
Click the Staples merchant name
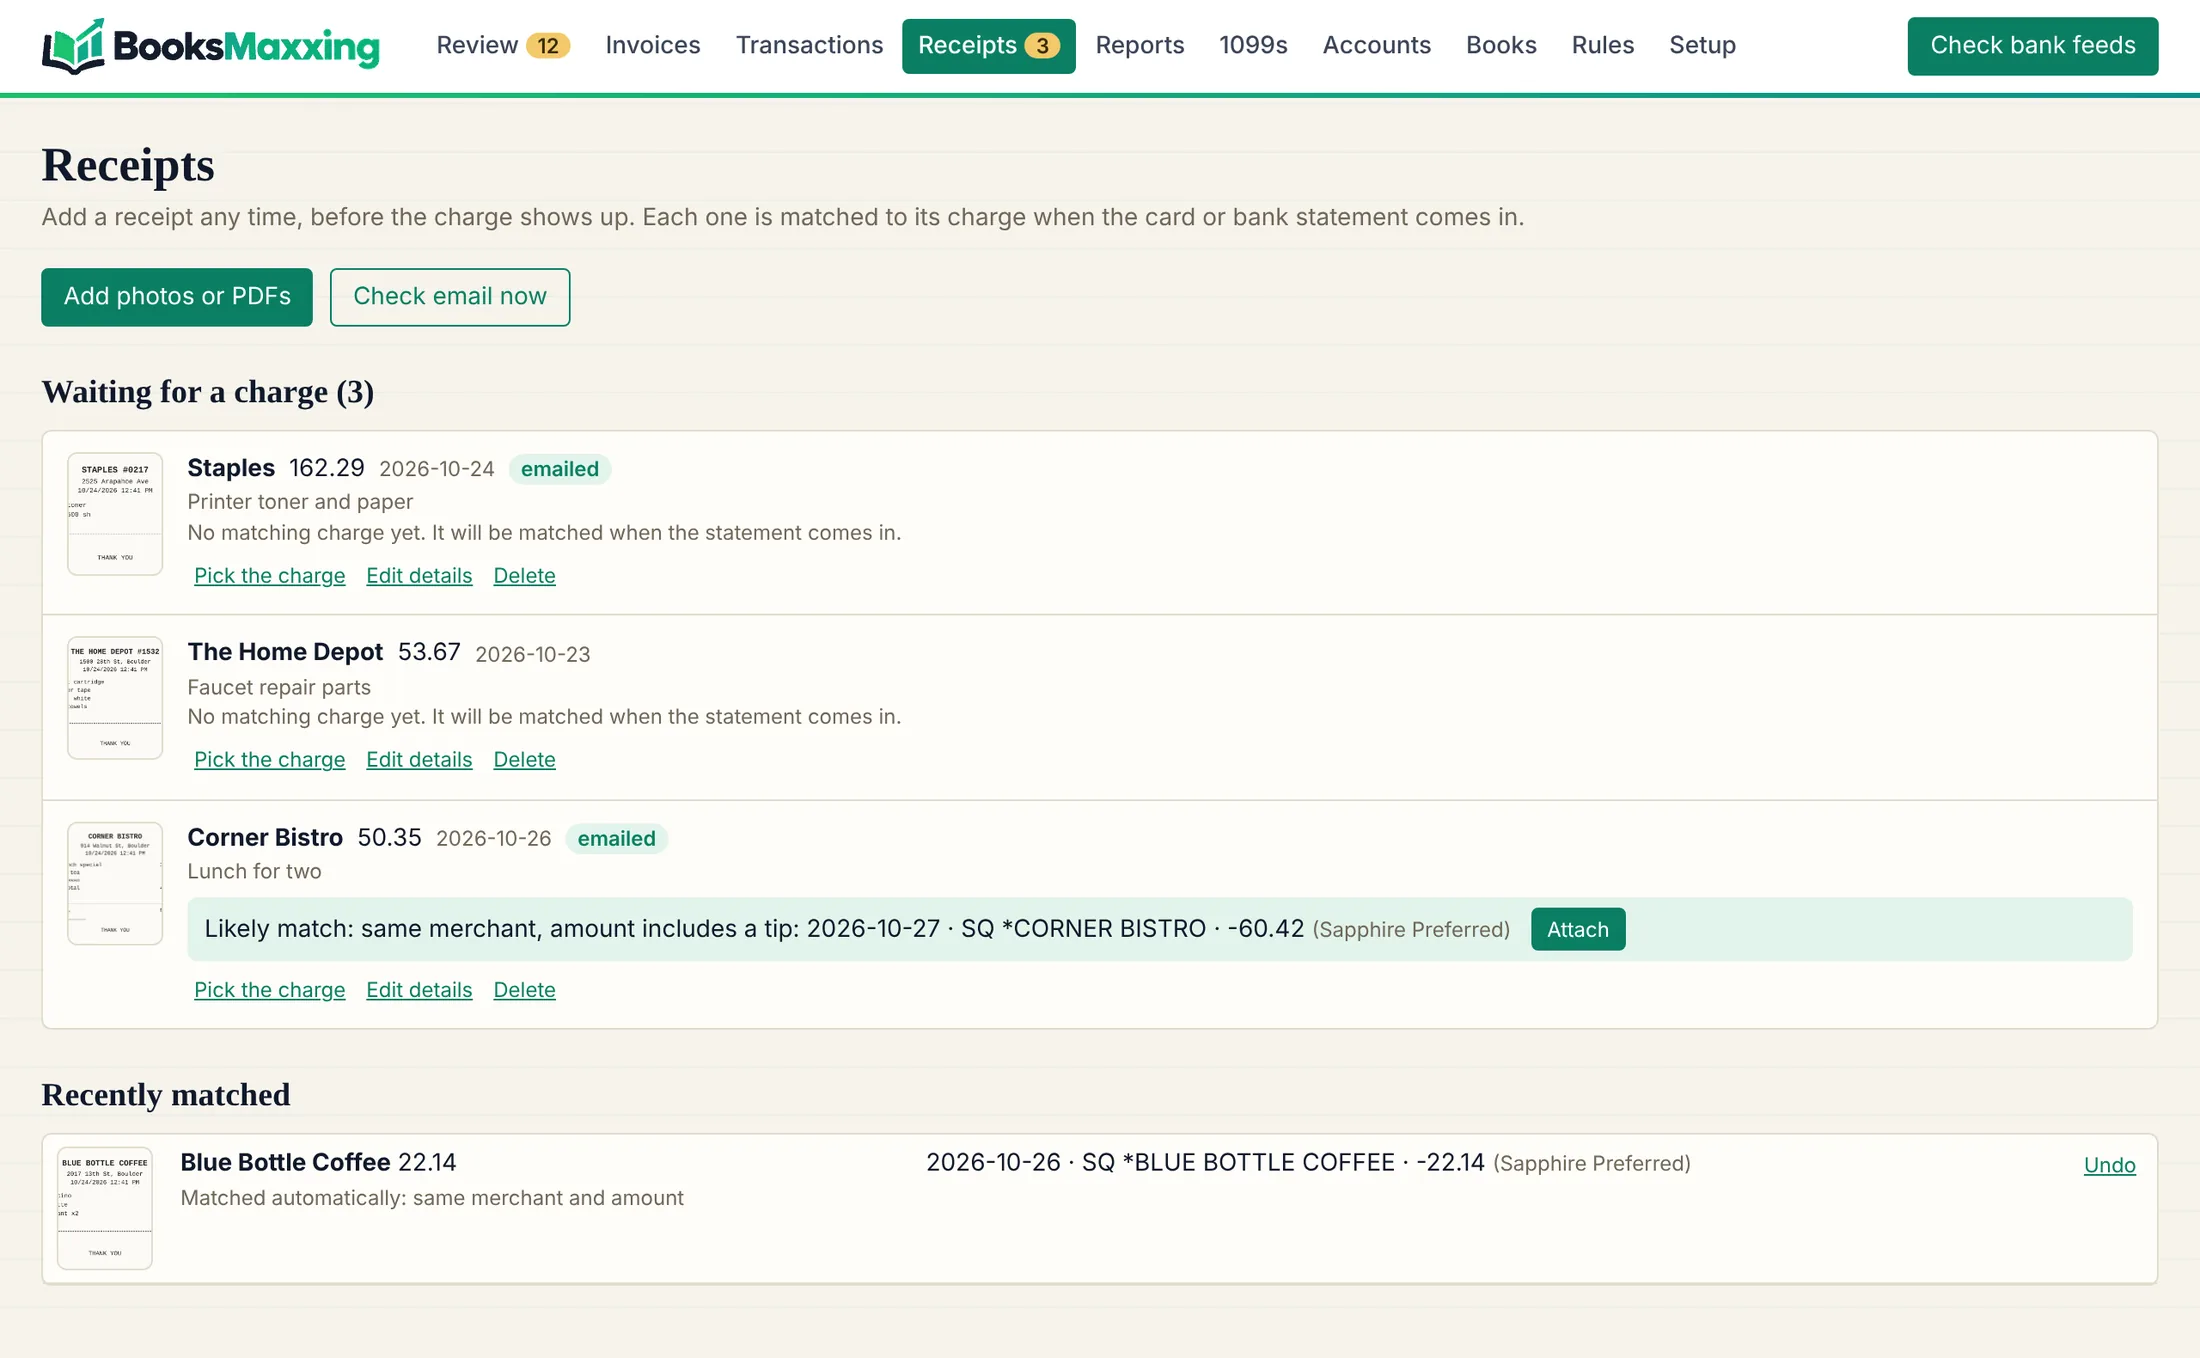click(231, 468)
